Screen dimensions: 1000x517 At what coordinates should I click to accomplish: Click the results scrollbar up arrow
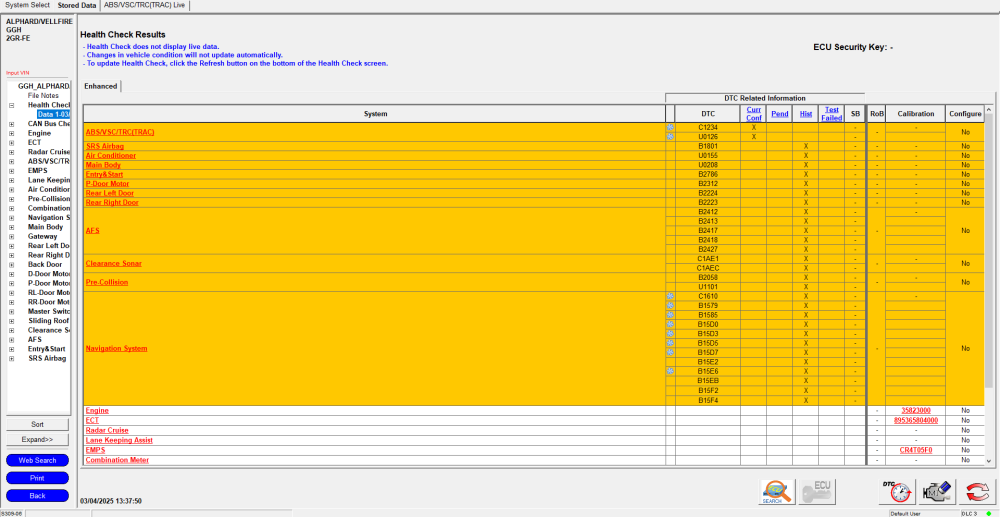[x=989, y=110]
